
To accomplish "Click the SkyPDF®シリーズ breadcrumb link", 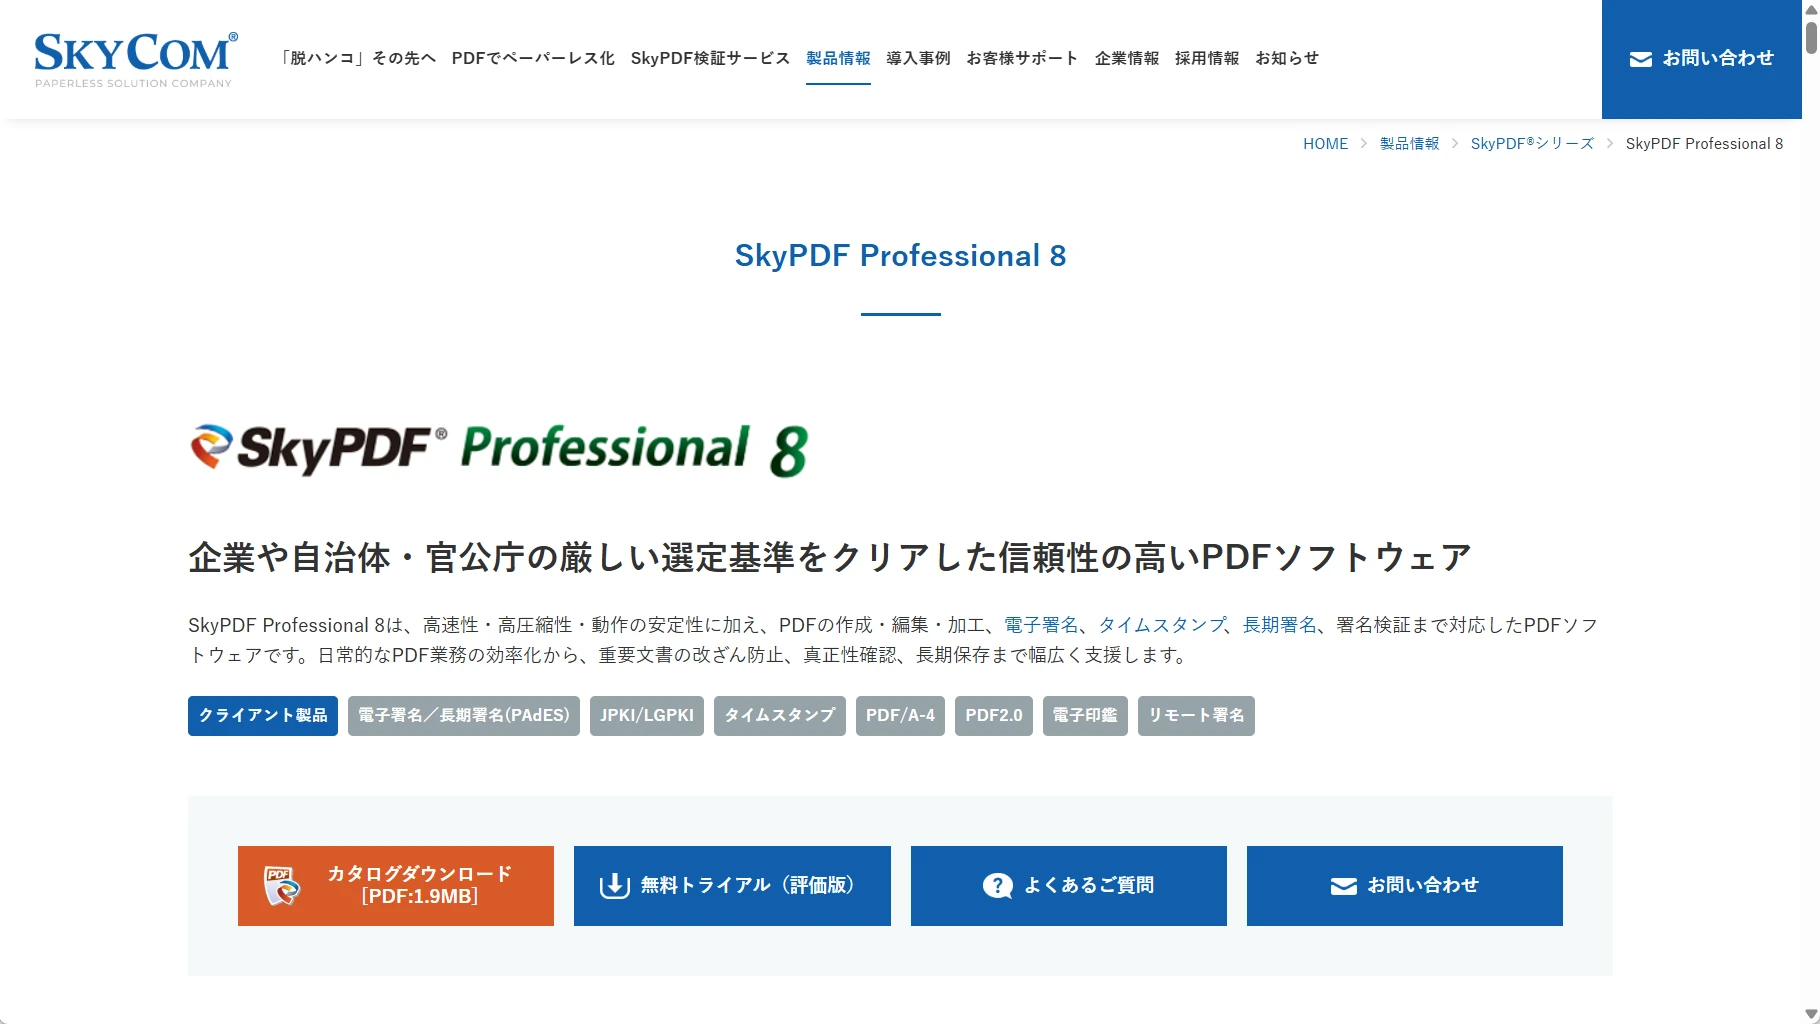I will coord(1532,144).
